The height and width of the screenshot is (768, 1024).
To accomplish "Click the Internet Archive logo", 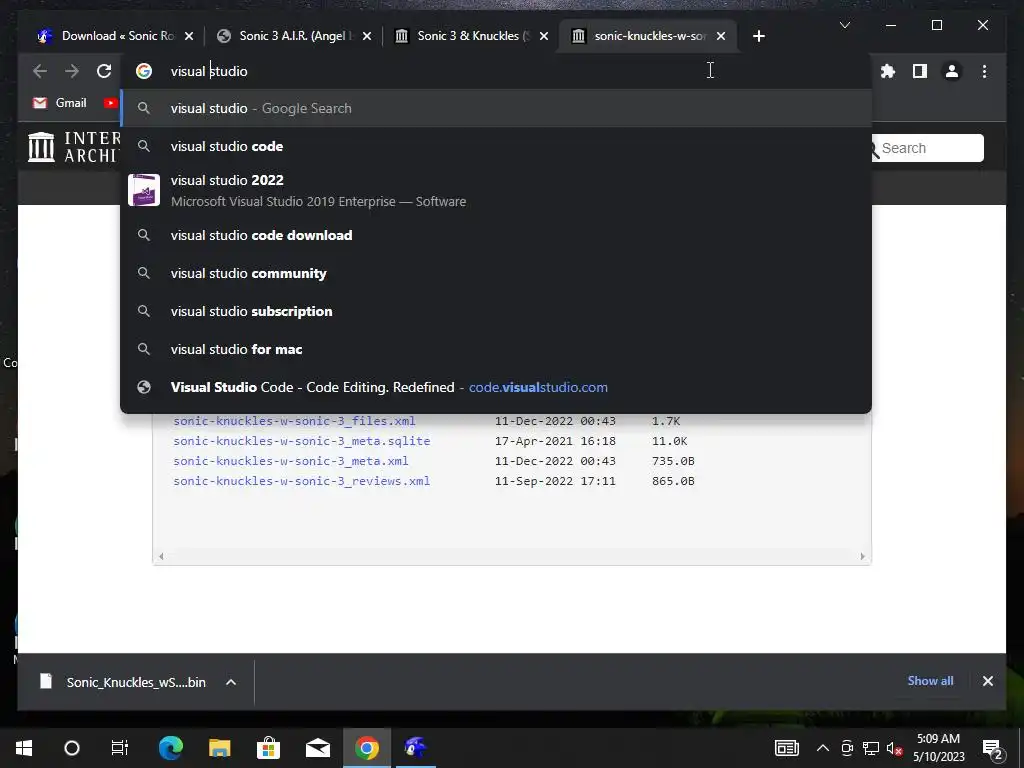I will (74, 147).
